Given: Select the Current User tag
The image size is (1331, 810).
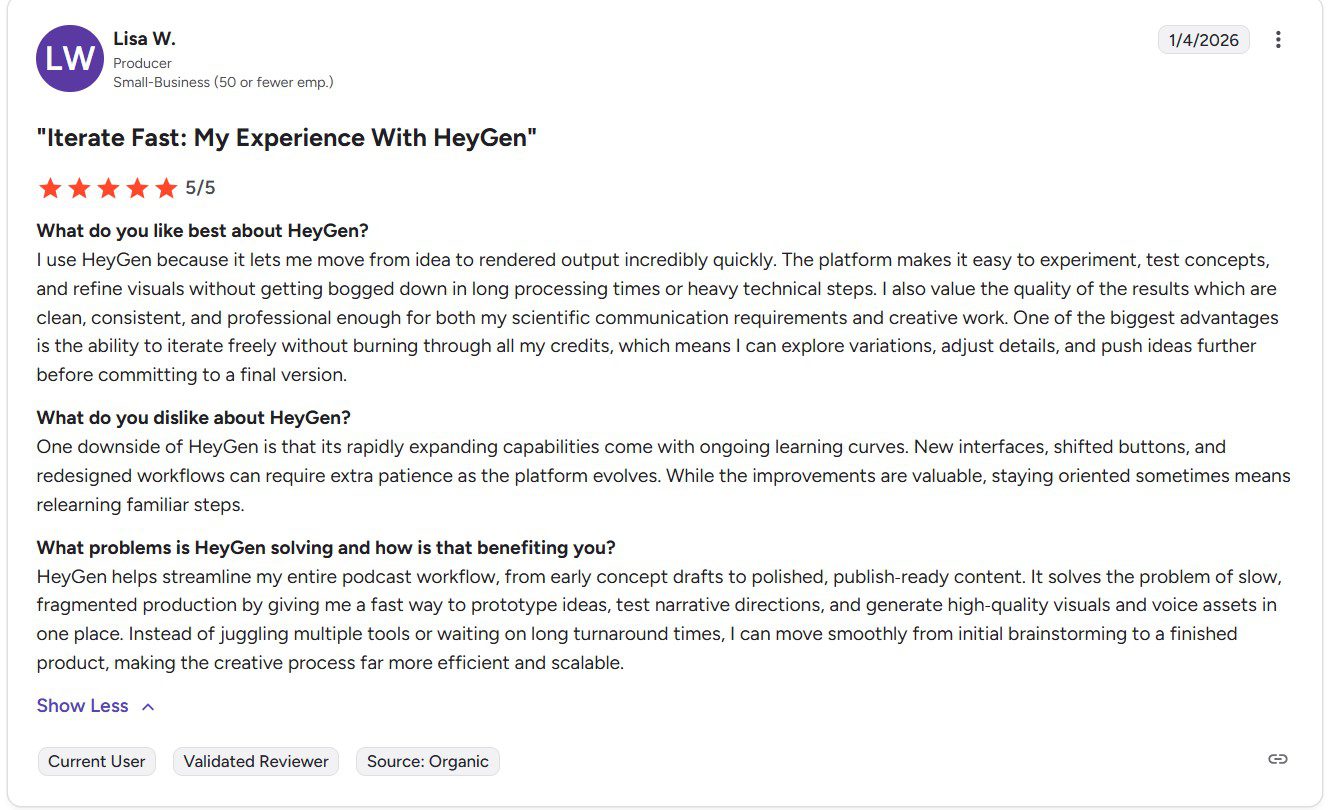Looking at the screenshot, I should pyautogui.click(x=97, y=761).
